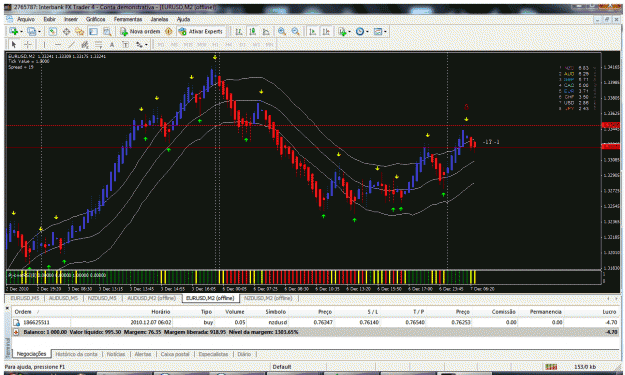This screenshot has height=375, width=625.
Task: Sort orders by Horário column header
Action: coord(161,312)
